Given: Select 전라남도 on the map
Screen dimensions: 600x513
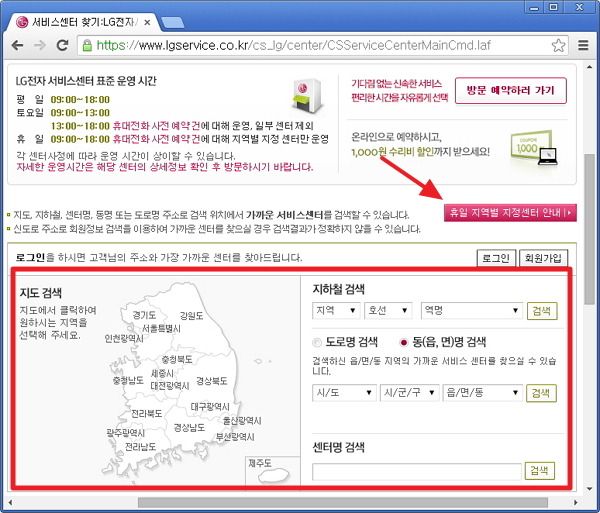Looking at the screenshot, I should 140,446.
